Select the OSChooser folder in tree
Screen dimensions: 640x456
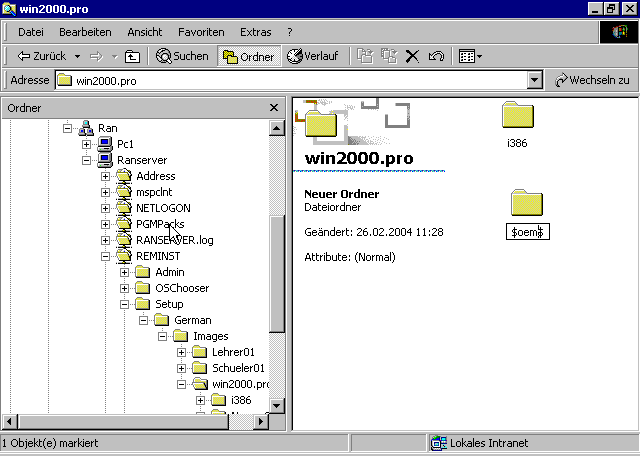click(x=182, y=288)
